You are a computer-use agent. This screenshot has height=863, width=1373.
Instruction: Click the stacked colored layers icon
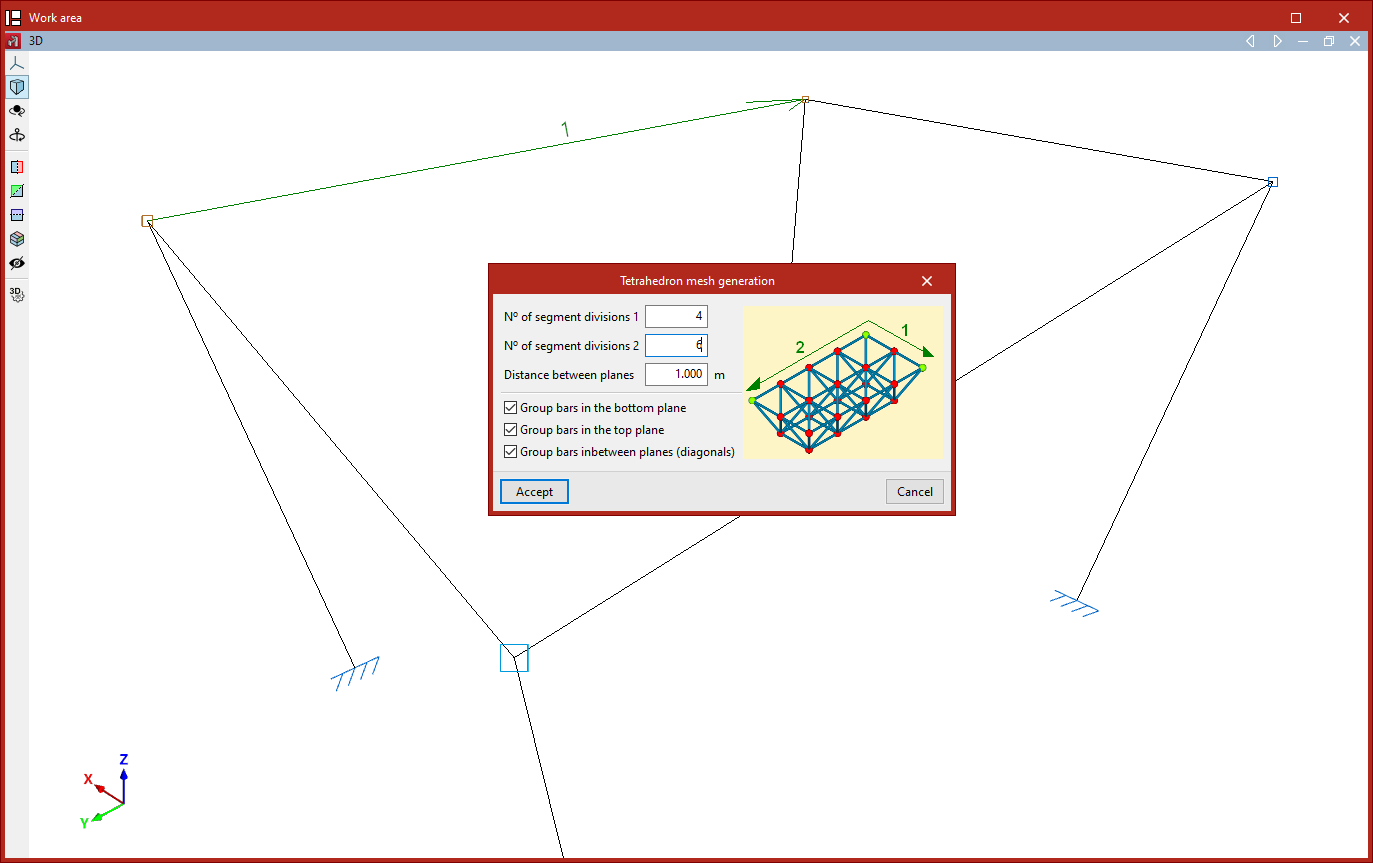16,239
